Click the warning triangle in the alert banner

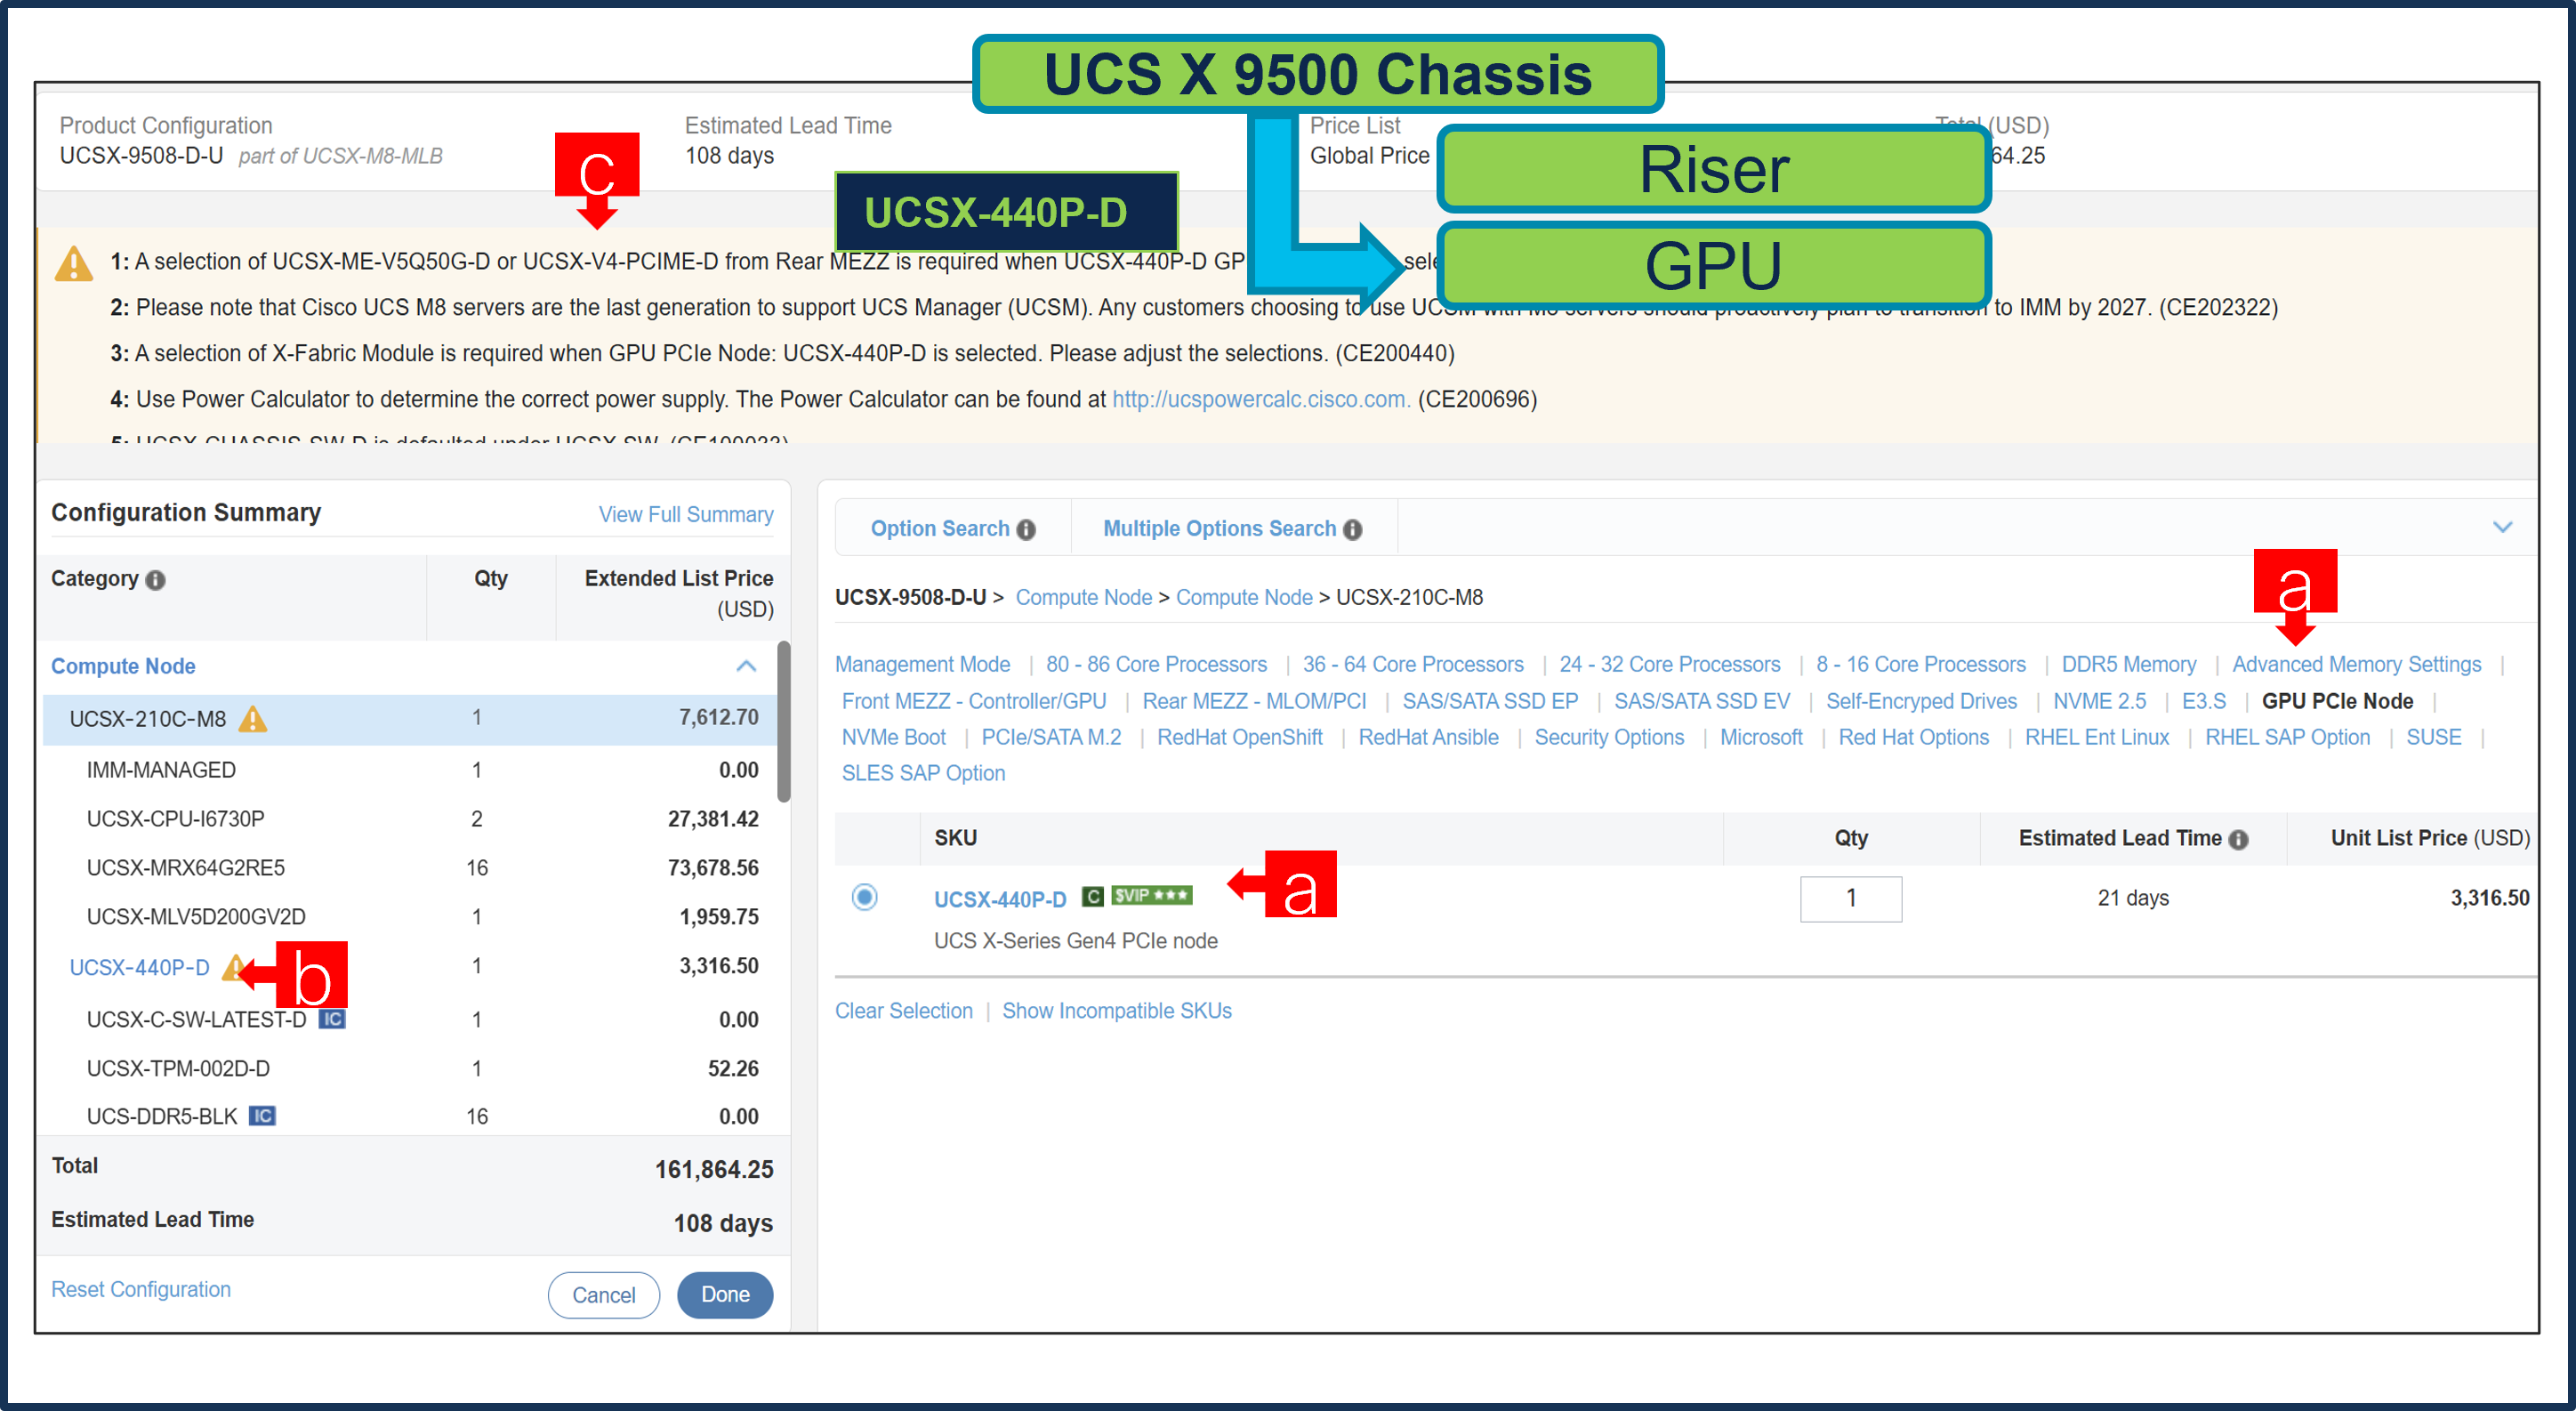[74, 264]
